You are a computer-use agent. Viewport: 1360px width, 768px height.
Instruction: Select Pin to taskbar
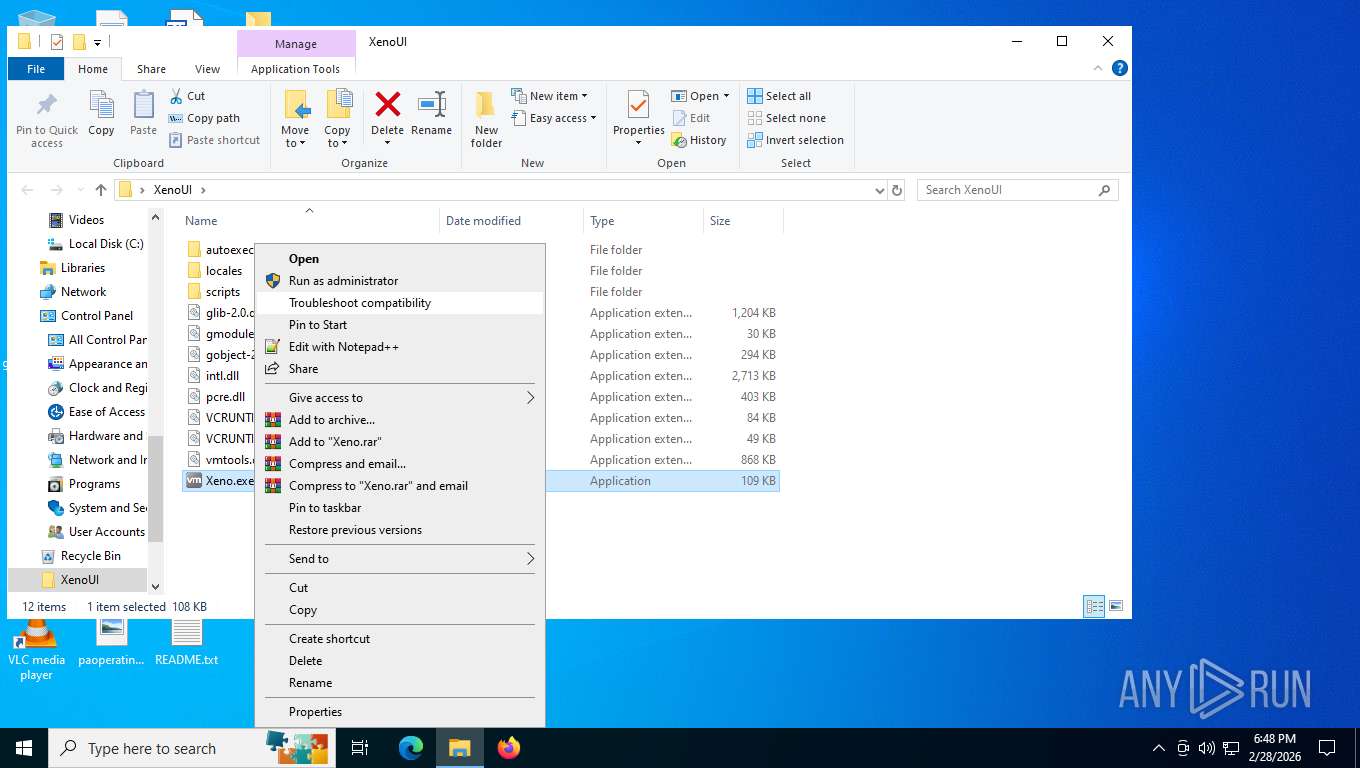(x=399, y=508)
